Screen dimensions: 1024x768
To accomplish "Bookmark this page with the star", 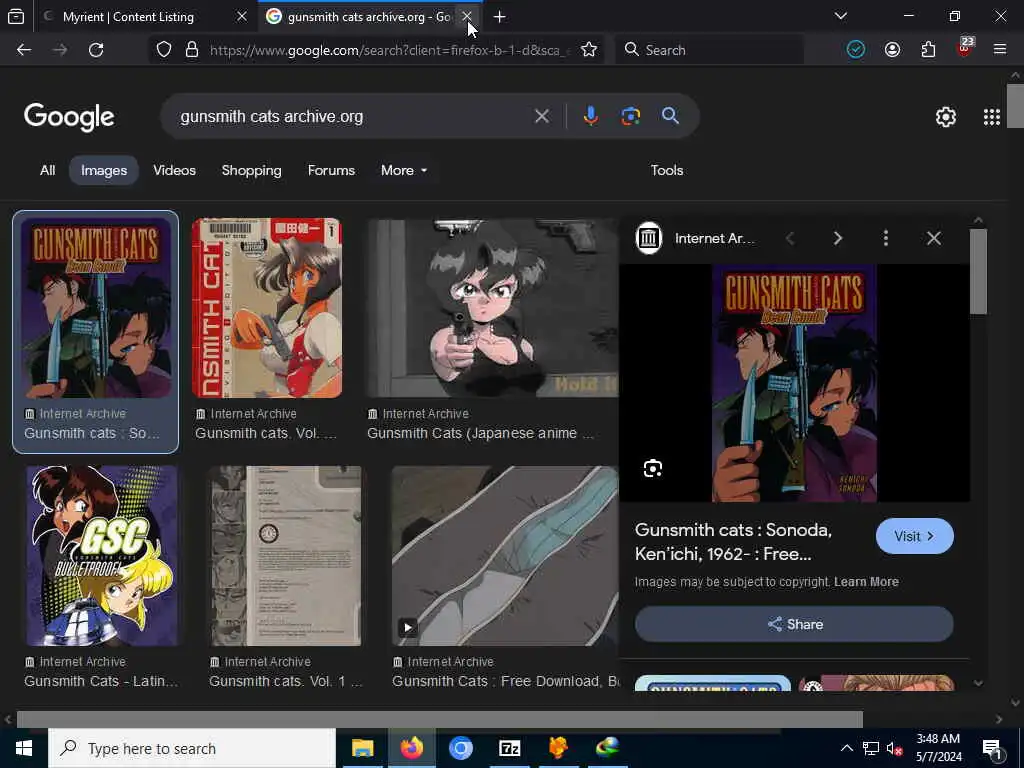I will 588,50.
